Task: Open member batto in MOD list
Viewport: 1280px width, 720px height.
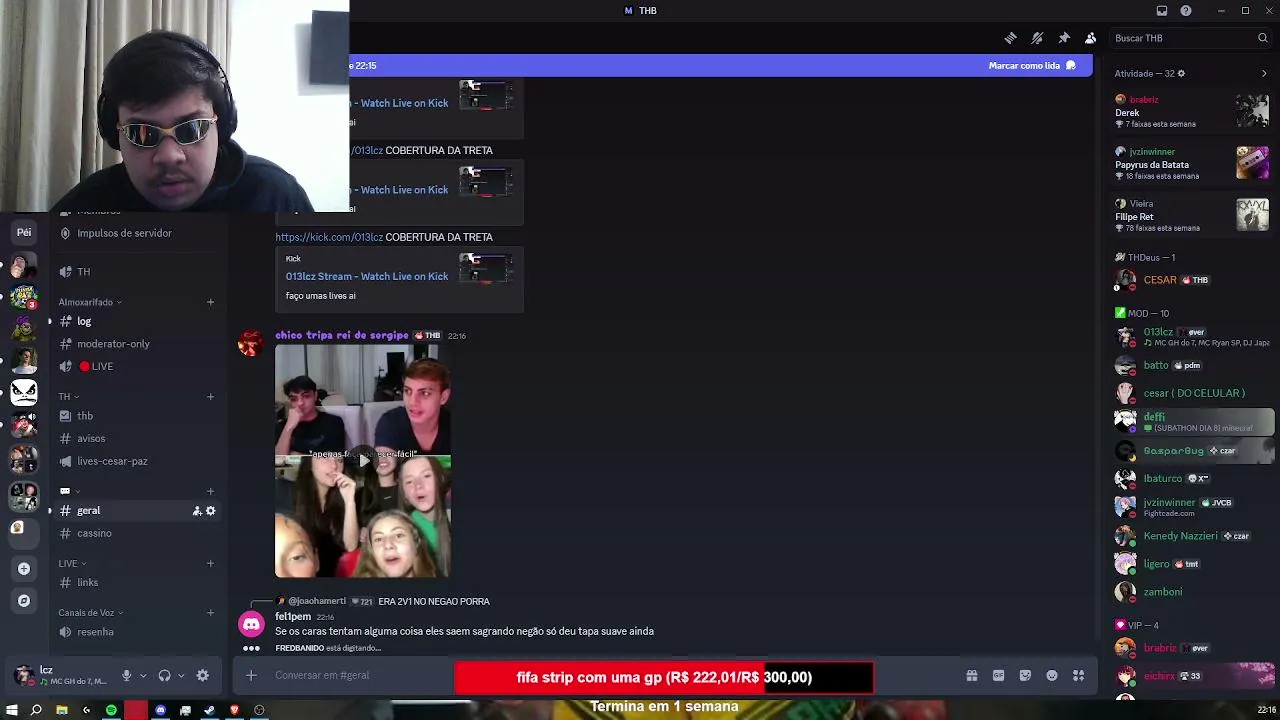Action: click(x=1192, y=366)
